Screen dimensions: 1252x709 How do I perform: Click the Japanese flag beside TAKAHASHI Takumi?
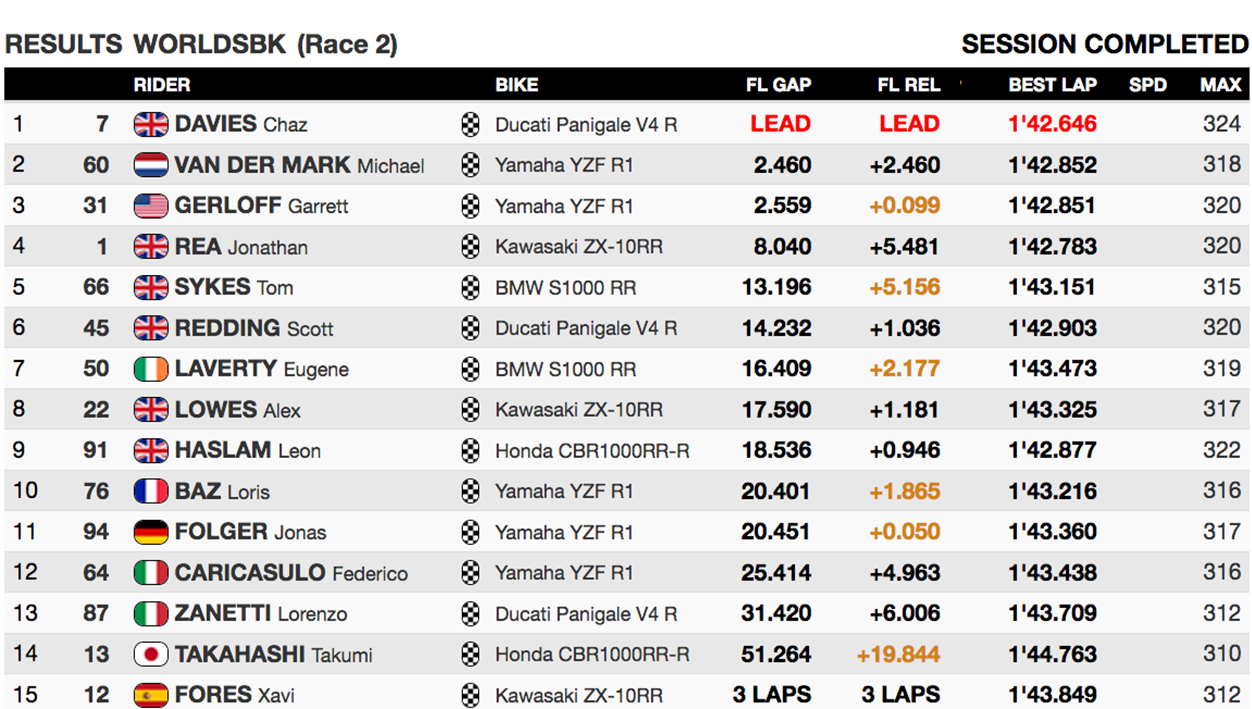pyautogui.click(x=151, y=655)
